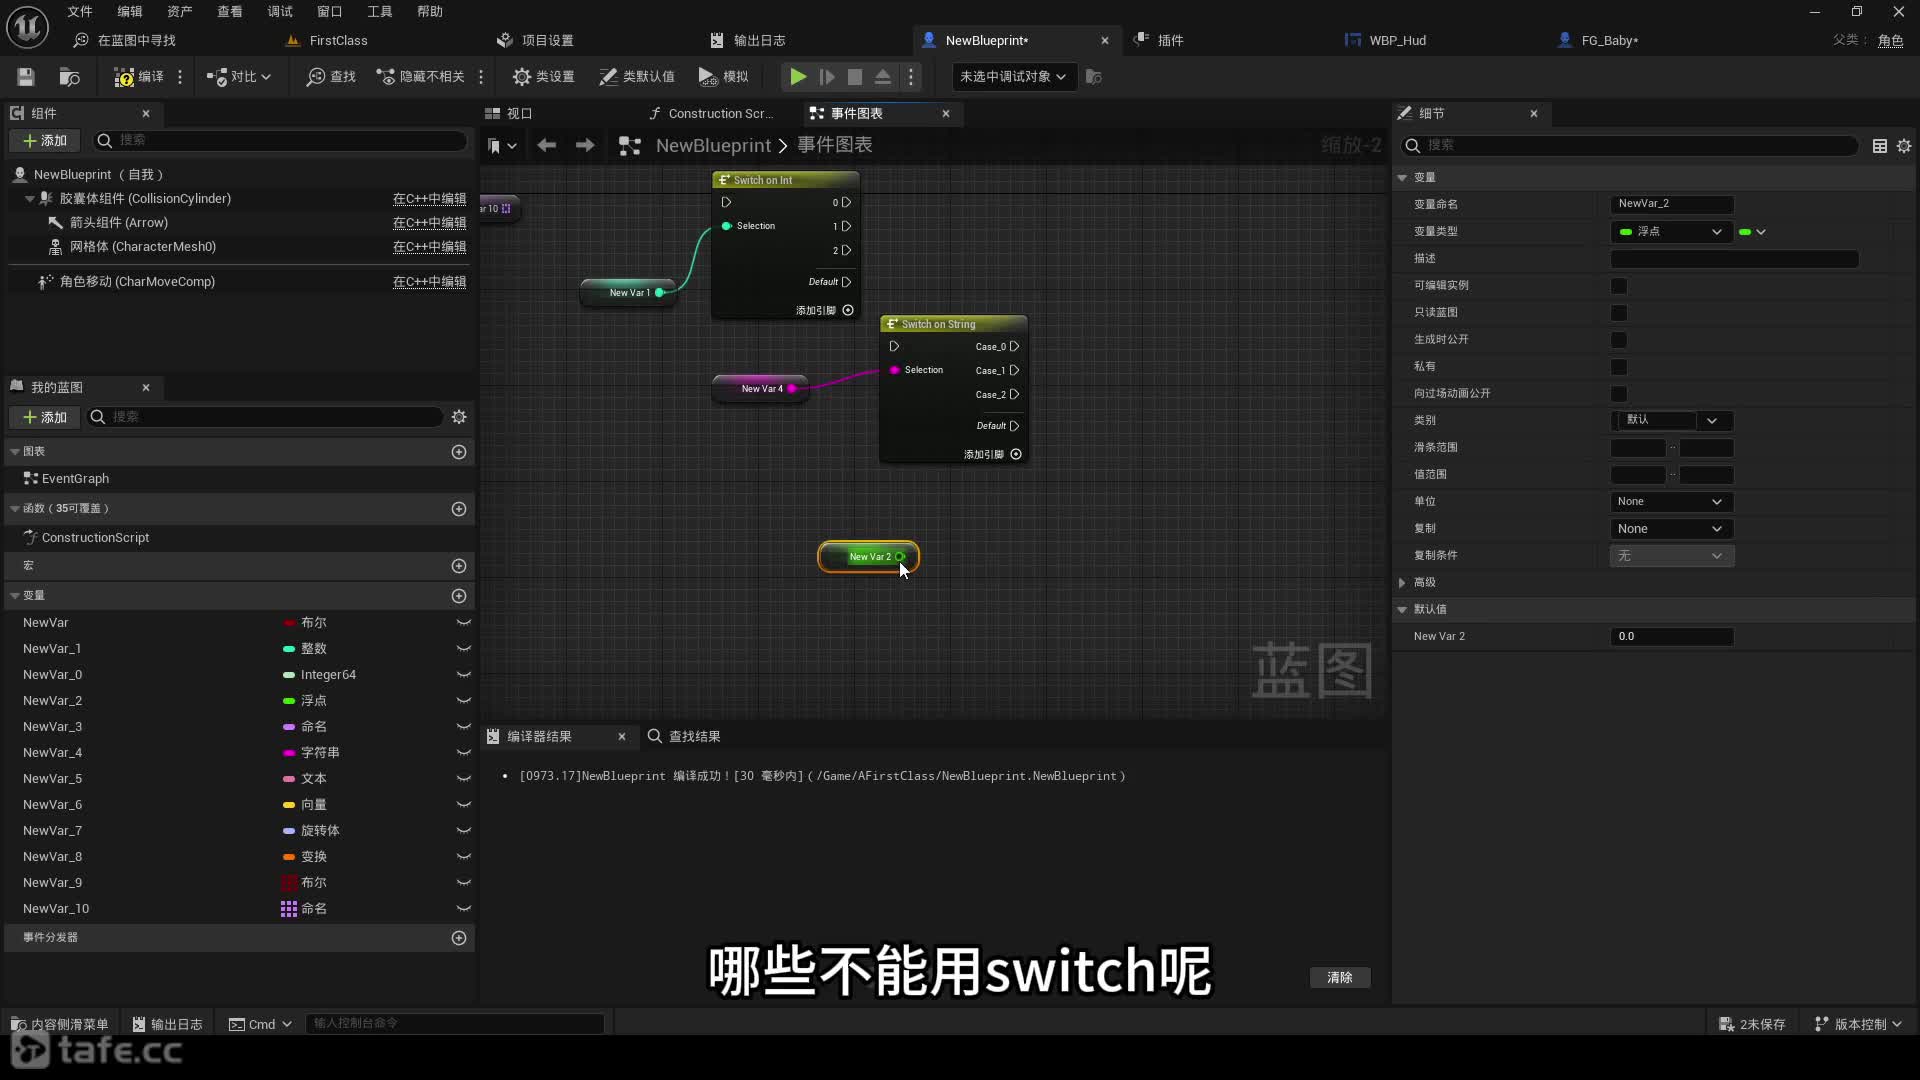
Task: Click 添加引脚 on Switch on String node
Action: point(993,454)
